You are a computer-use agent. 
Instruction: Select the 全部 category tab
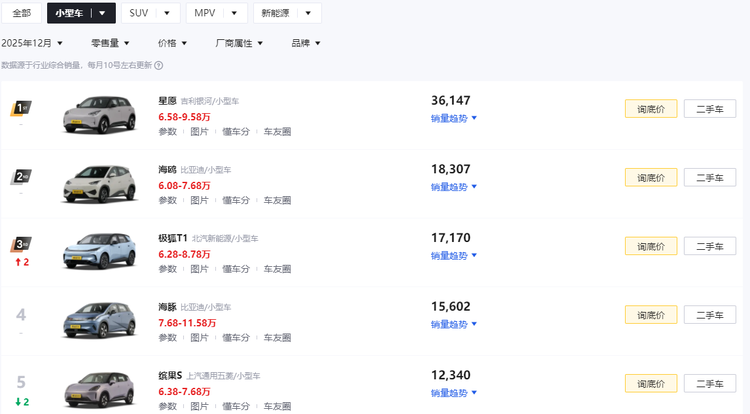pyautogui.click(x=21, y=13)
